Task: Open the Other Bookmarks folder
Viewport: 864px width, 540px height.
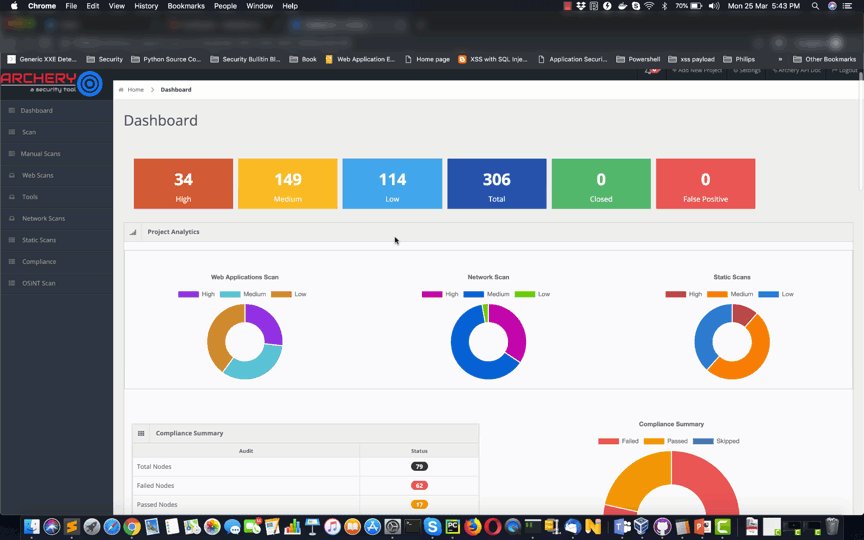Action: click(x=824, y=59)
